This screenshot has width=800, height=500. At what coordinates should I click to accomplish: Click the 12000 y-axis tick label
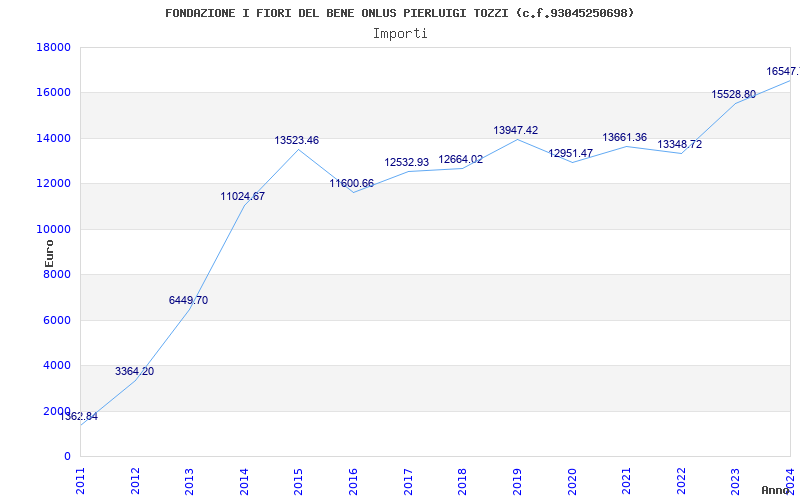point(53,184)
